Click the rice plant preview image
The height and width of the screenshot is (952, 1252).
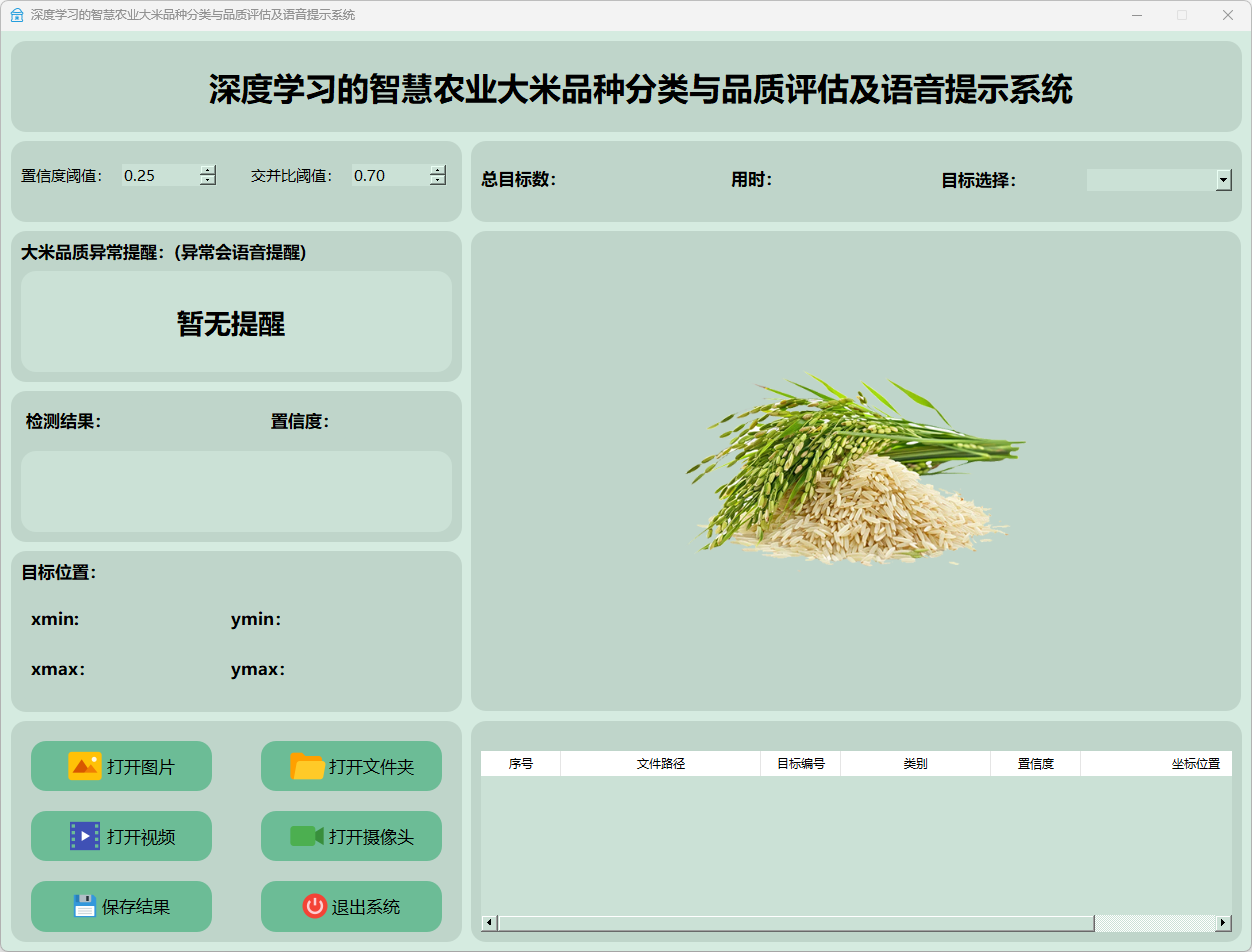pos(855,471)
